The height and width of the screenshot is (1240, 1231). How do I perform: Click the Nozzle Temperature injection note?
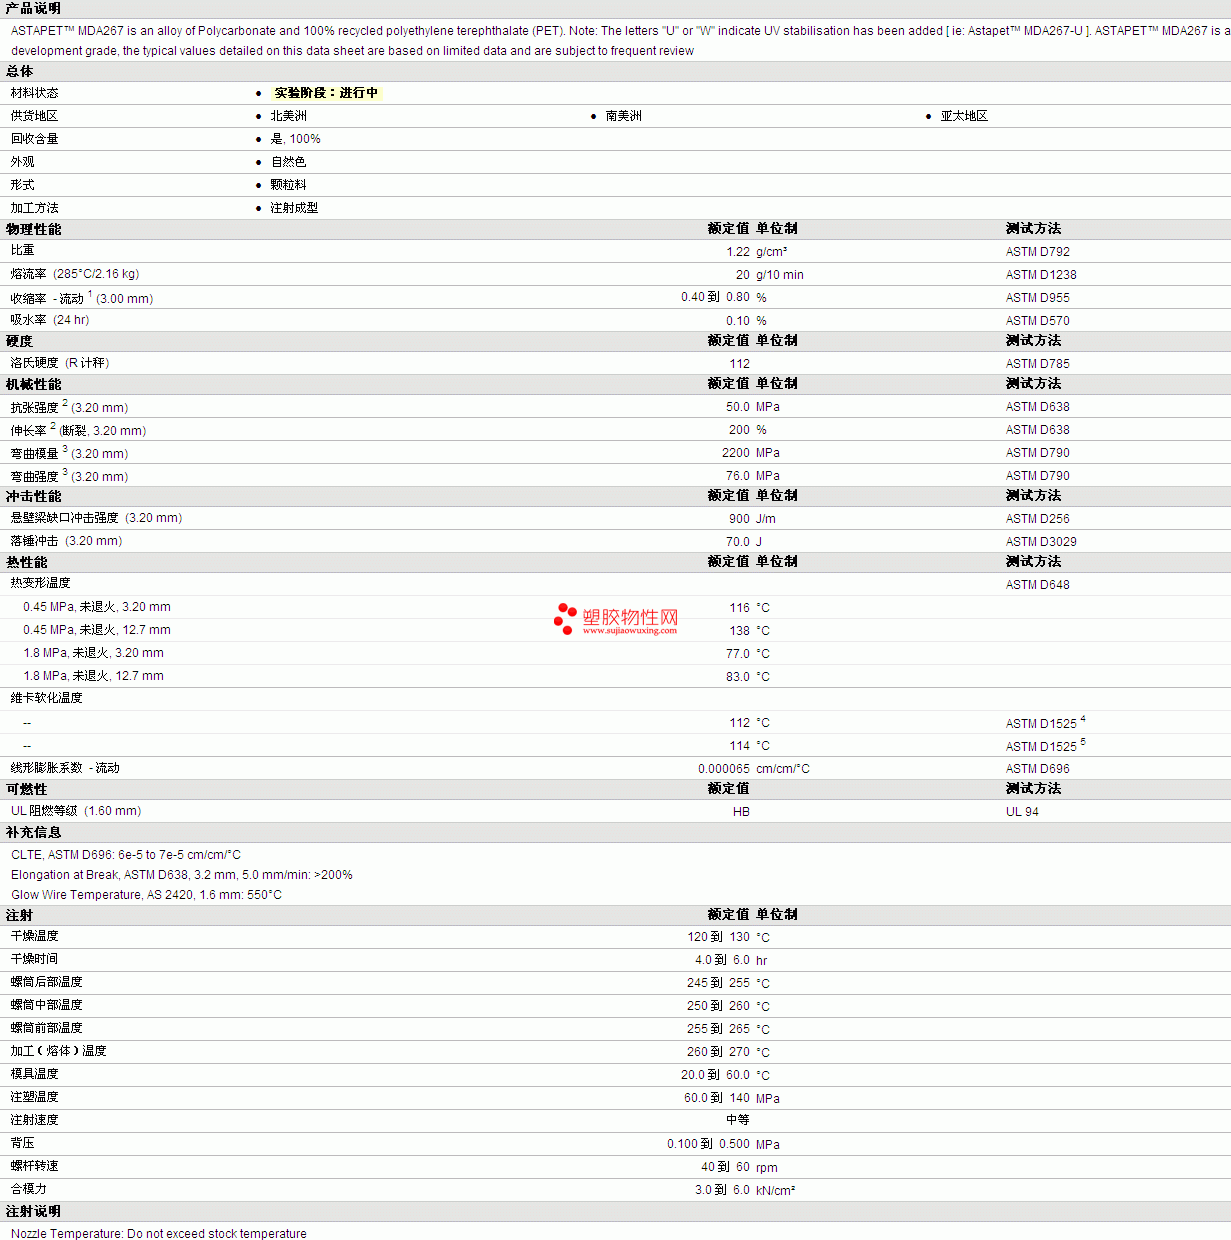coord(159,1234)
